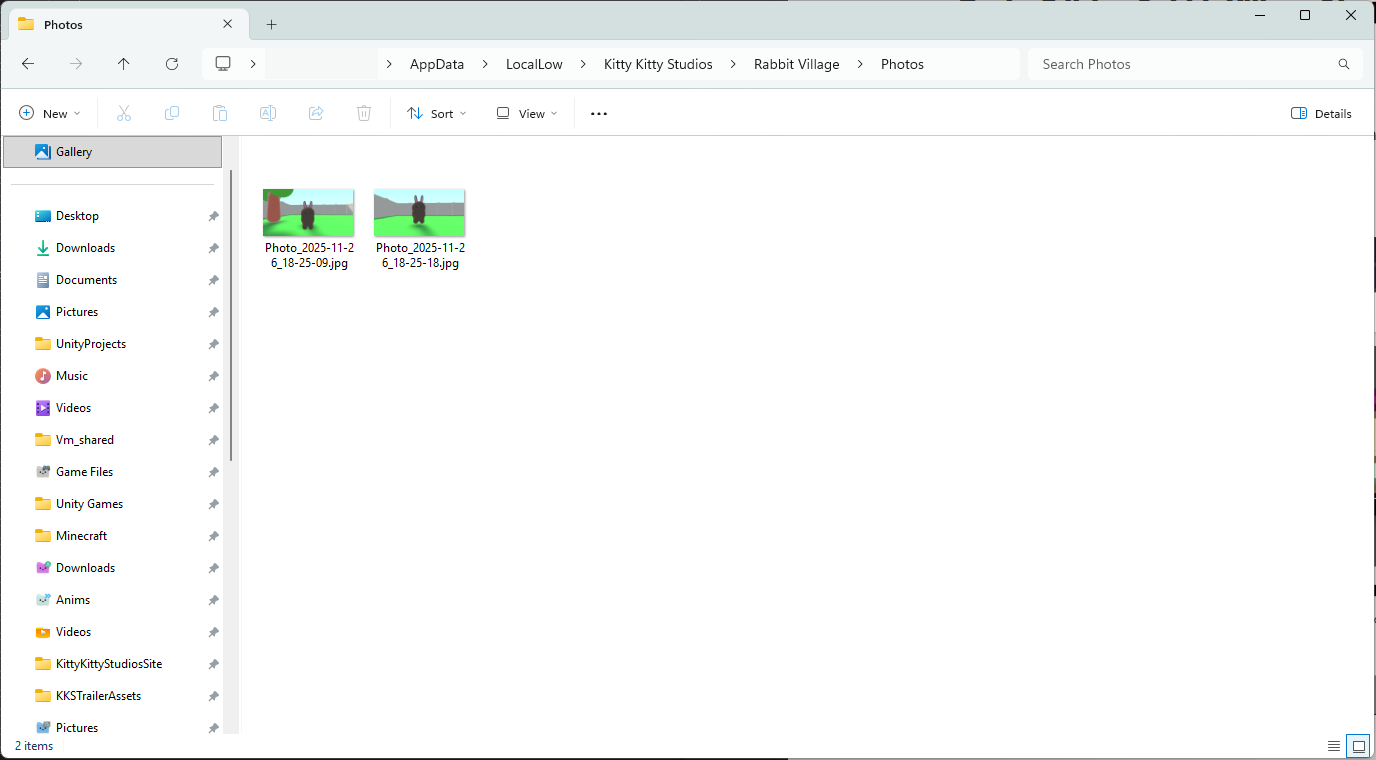This screenshot has height=760, width=1376.
Task: Open UnityProjects folder in sidebar
Action: point(90,344)
